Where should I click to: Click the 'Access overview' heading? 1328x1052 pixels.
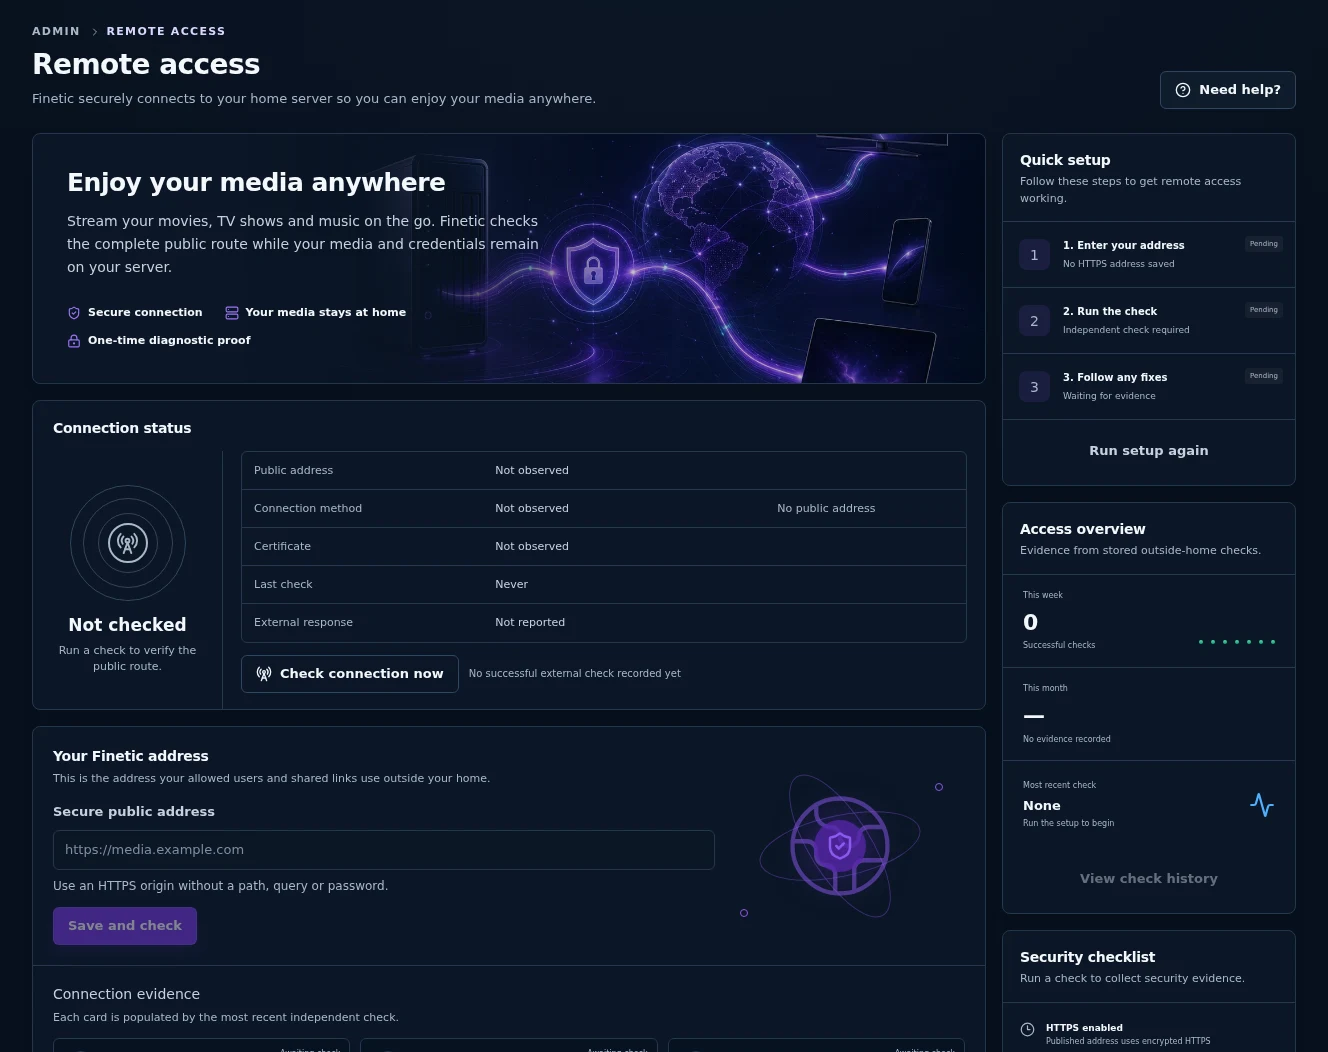[x=1082, y=530]
